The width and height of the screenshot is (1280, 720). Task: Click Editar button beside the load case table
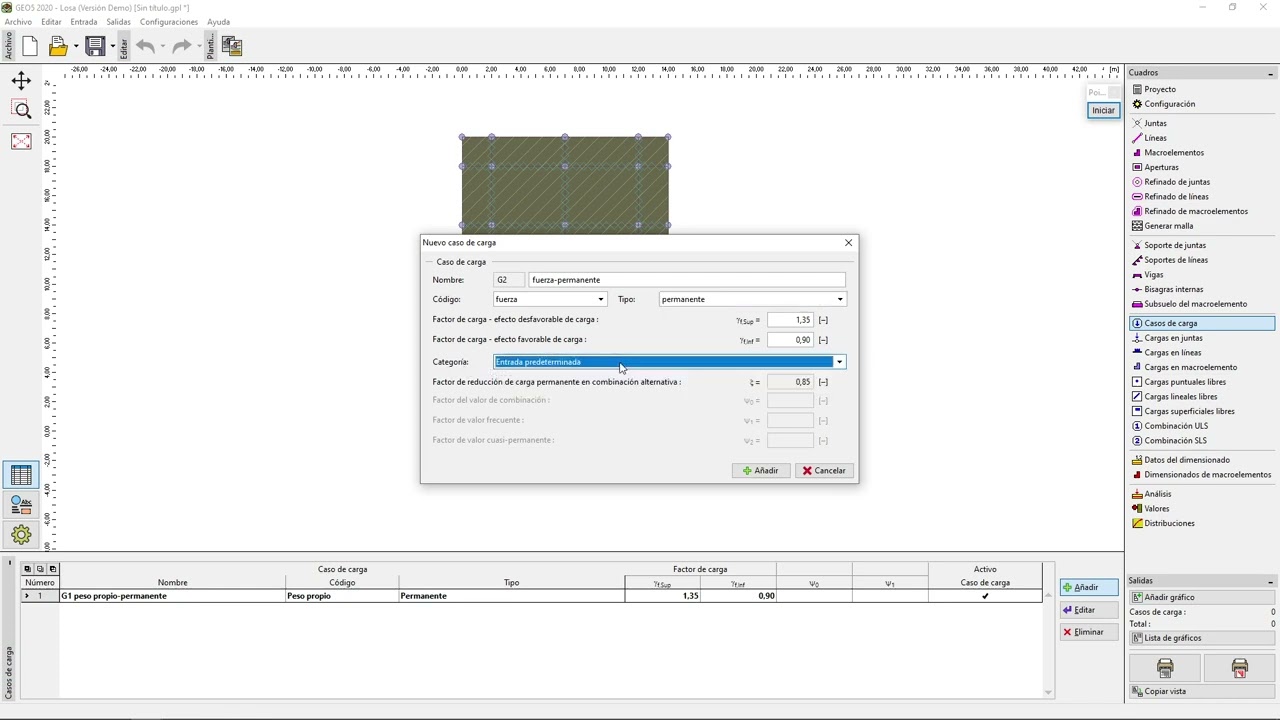1088,610
